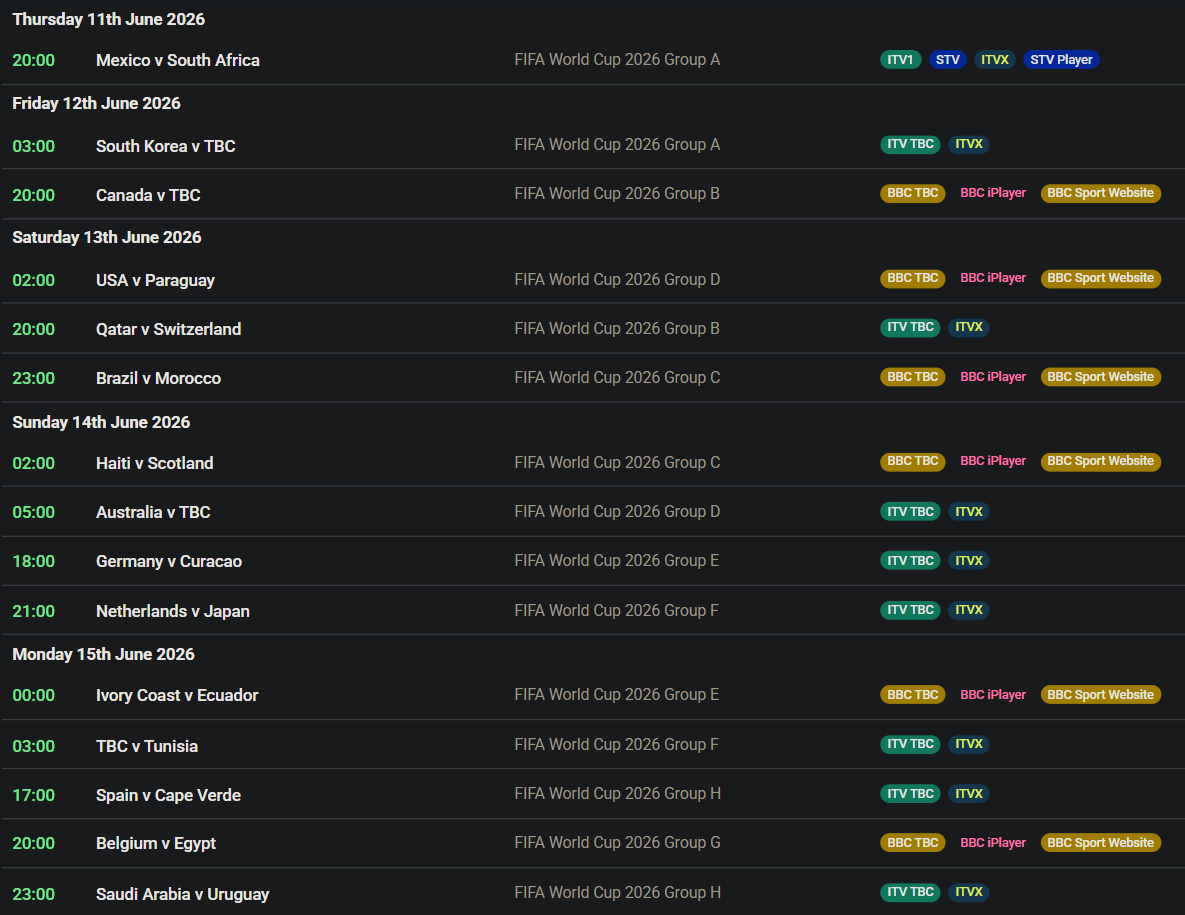Screen dimensions: 1185x915
Task: Open the Australia v TBC fixture
Action: click(153, 512)
